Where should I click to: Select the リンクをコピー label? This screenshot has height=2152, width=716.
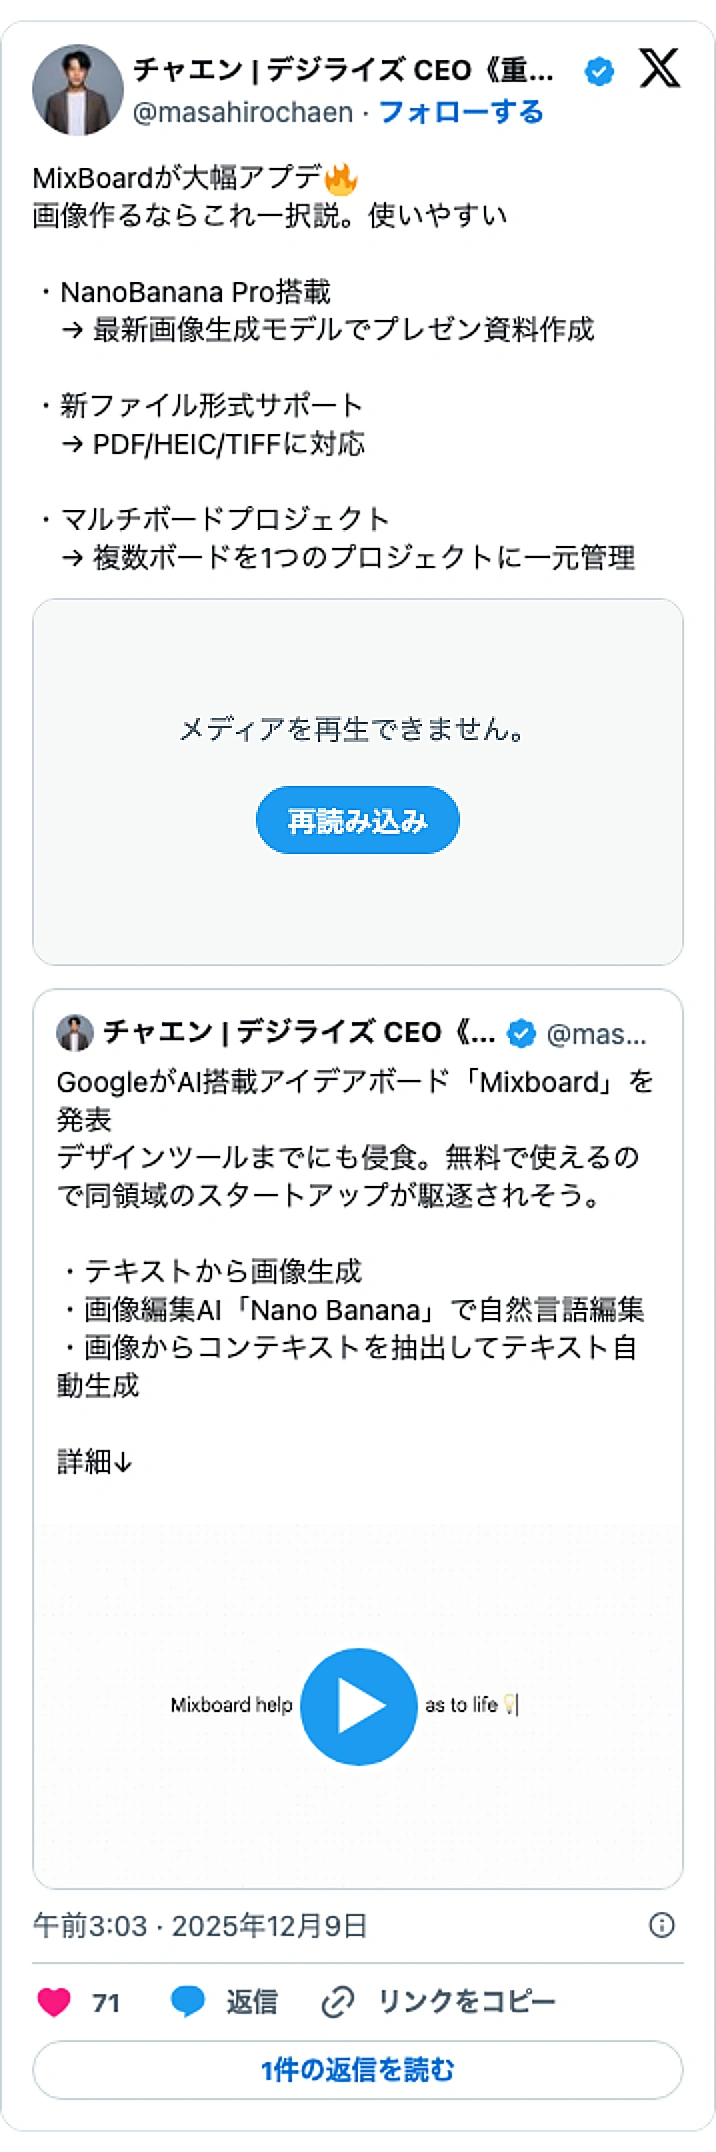coord(466,2001)
